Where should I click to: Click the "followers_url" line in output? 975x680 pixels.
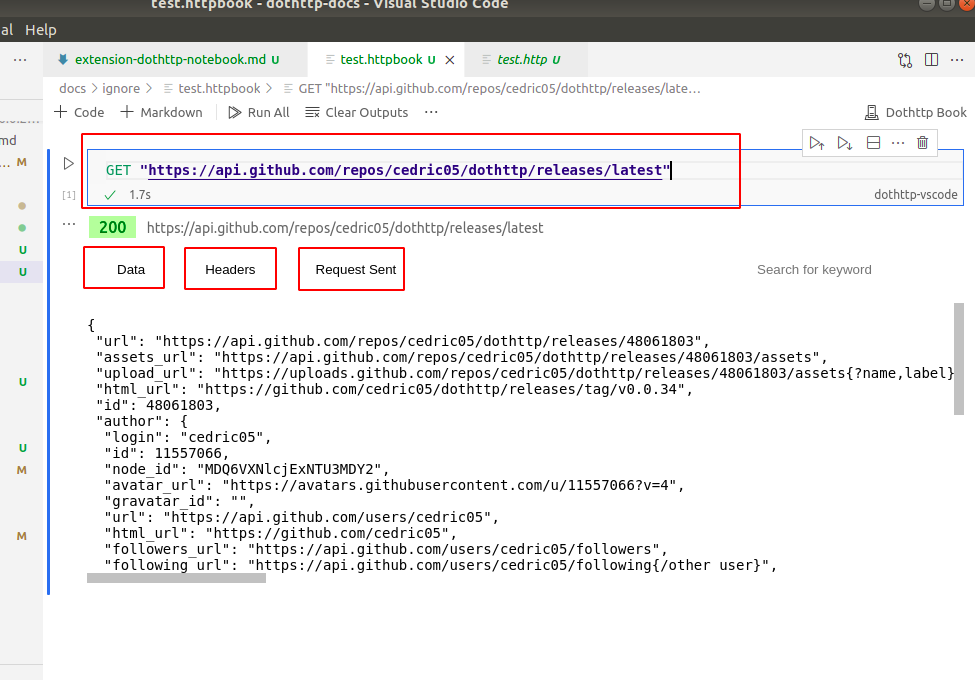[x=386, y=549]
